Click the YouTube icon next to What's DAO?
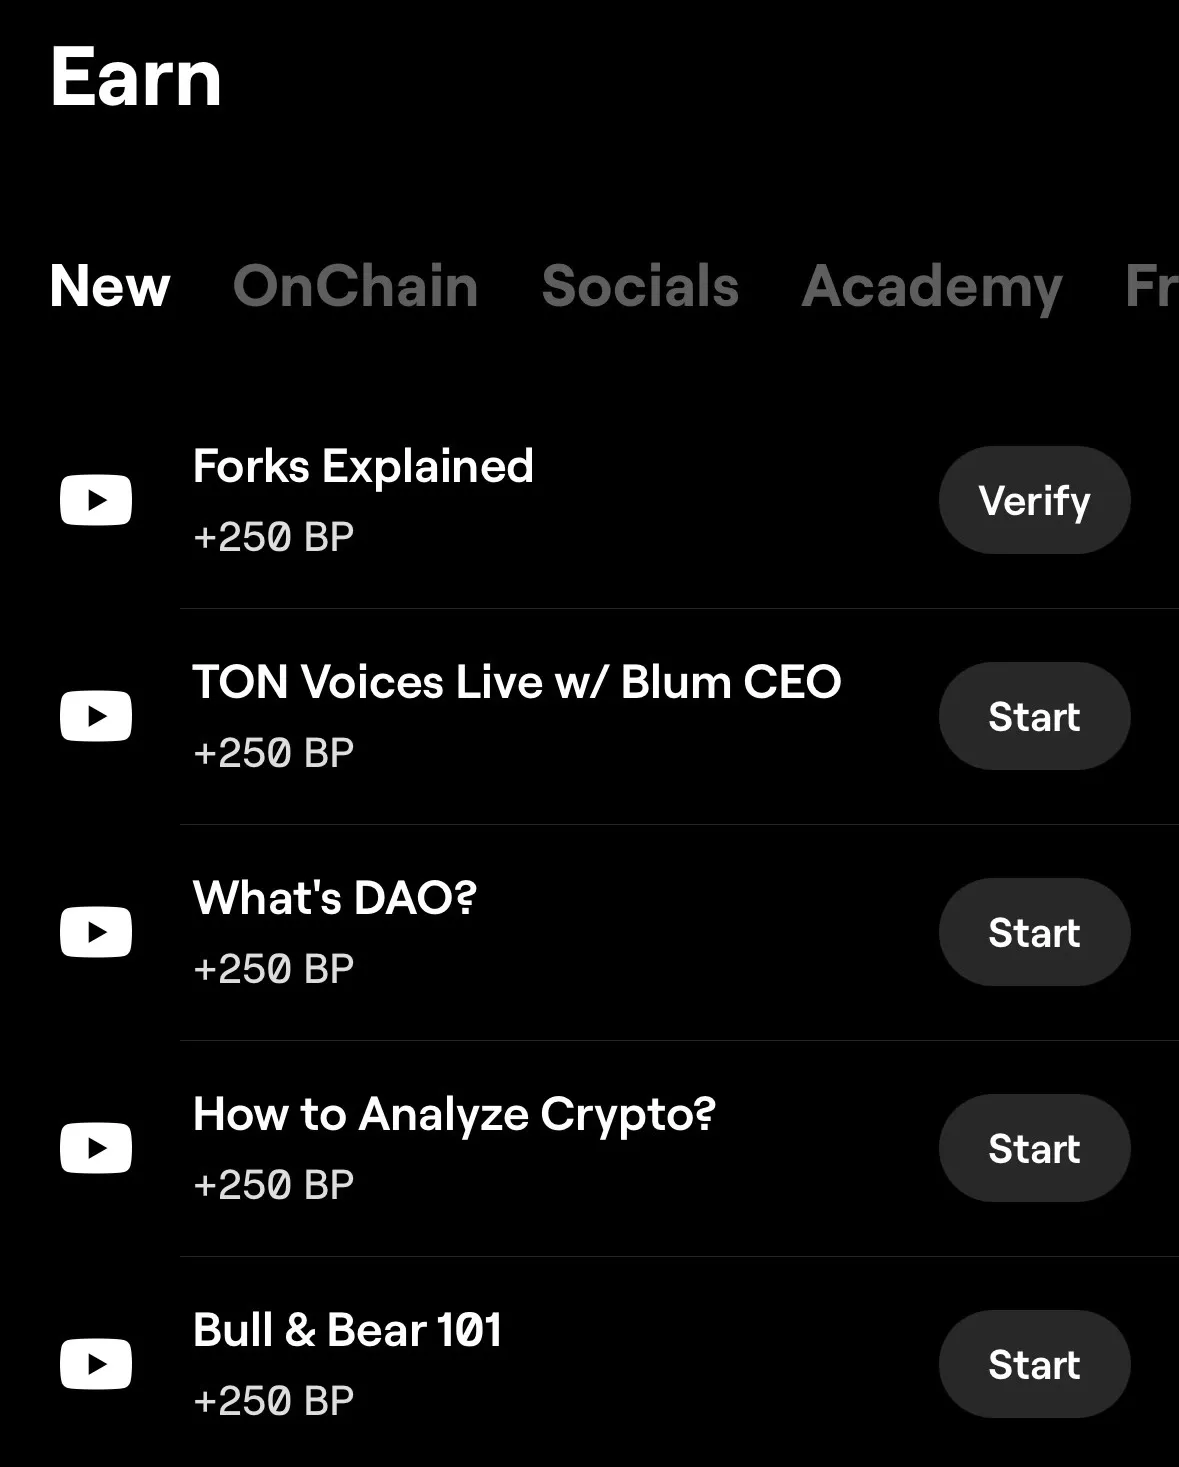 (x=96, y=932)
